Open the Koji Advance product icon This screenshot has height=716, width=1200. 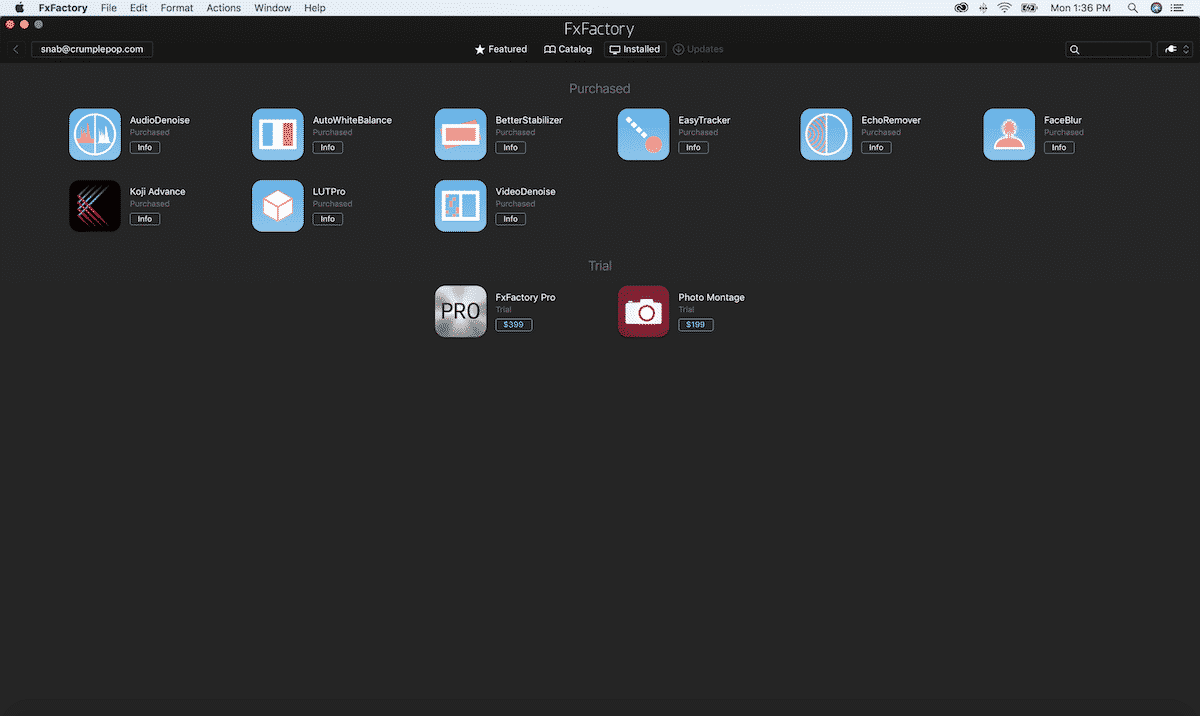tap(95, 206)
